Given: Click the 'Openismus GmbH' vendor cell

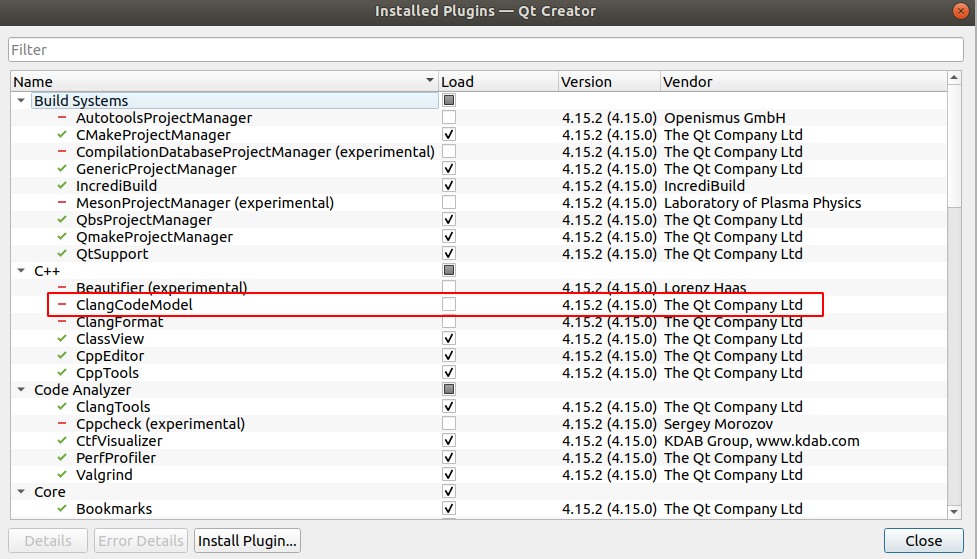Looking at the screenshot, I should (725, 118).
